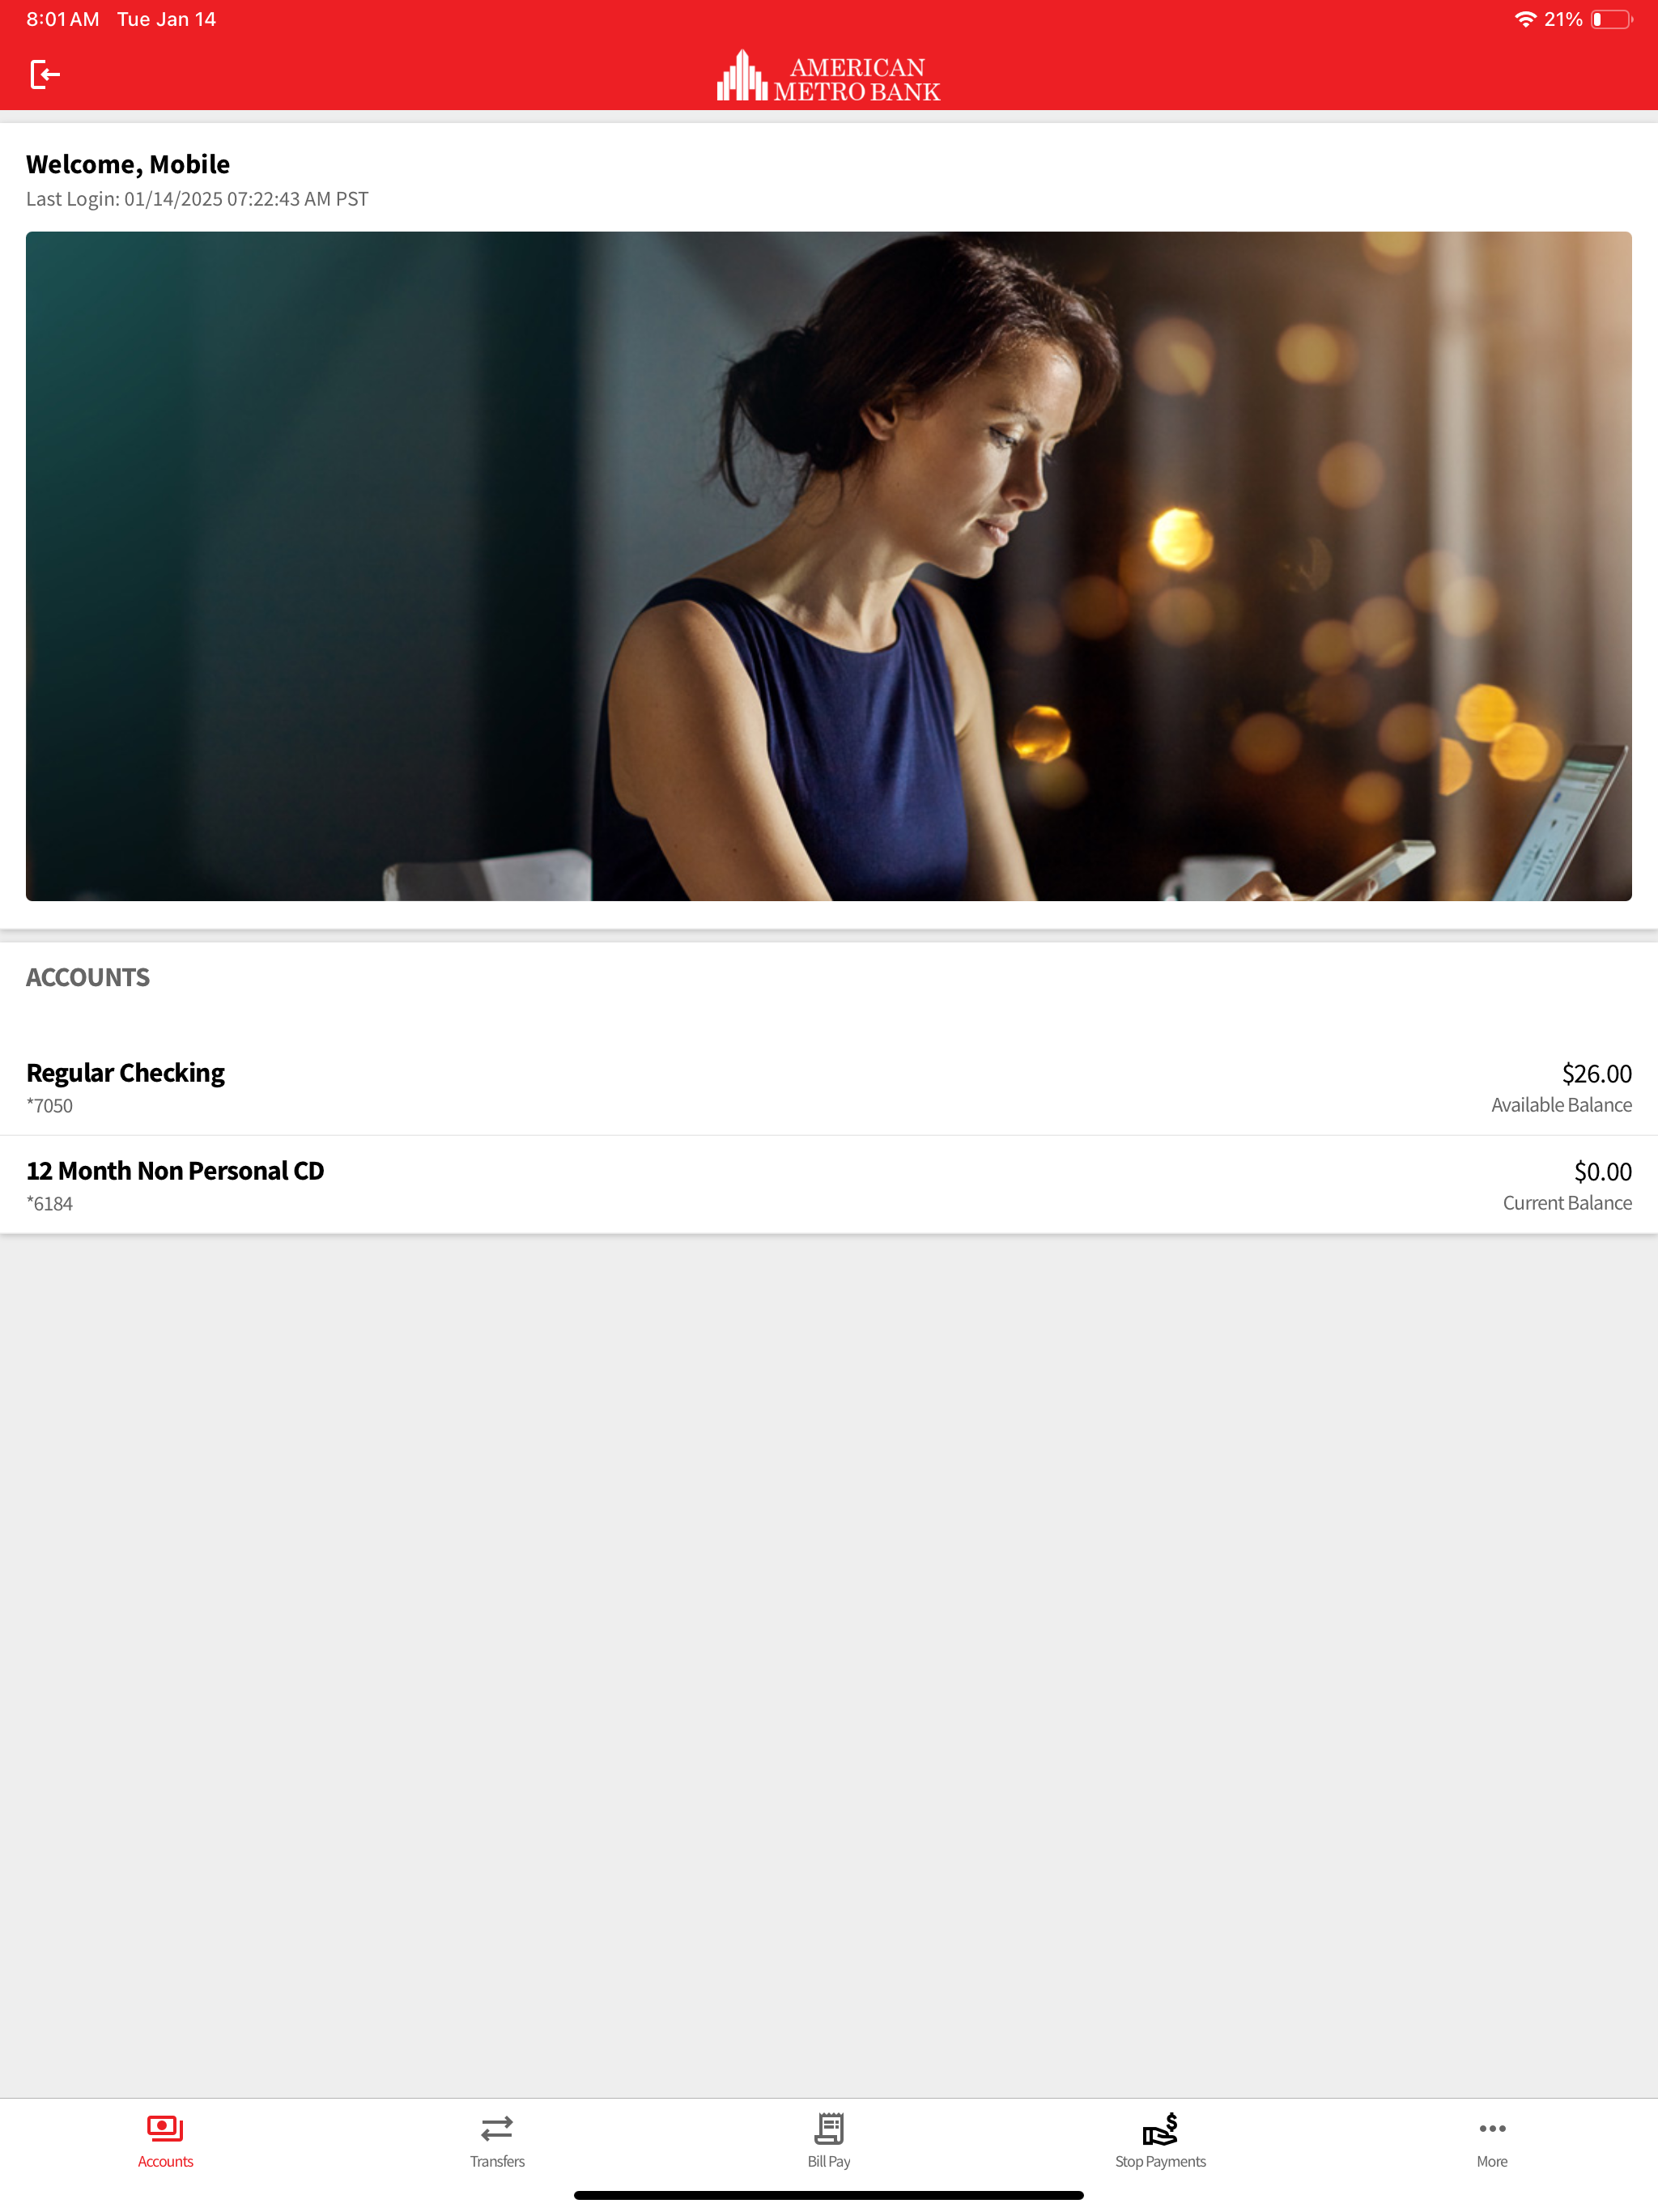1658x2212 pixels.
Task: Open the More ellipsis icon
Action: pyautogui.click(x=1492, y=2128)
